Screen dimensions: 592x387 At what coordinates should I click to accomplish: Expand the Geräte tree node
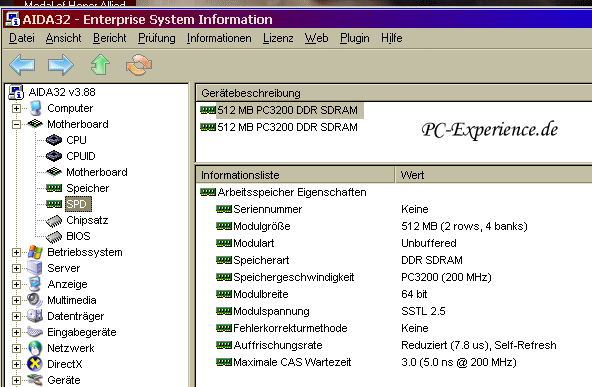coord(16,380)
